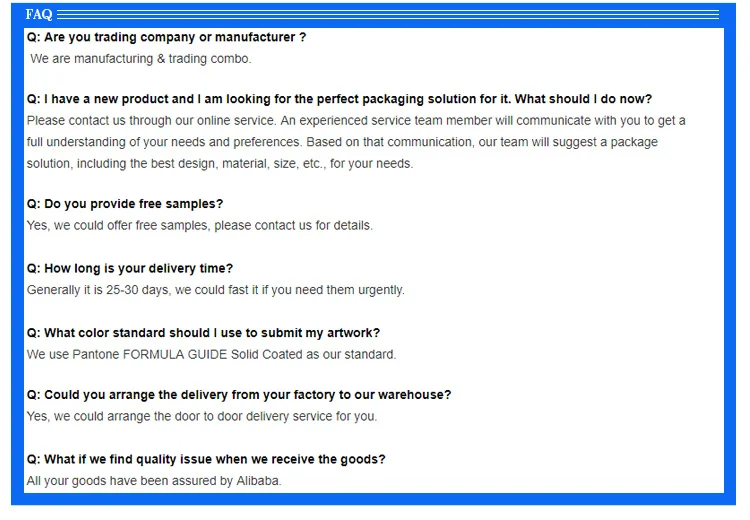Click the trading company or manufacturer question
Viewport: 750px width, 520px height.
click(x=166, y=37)
